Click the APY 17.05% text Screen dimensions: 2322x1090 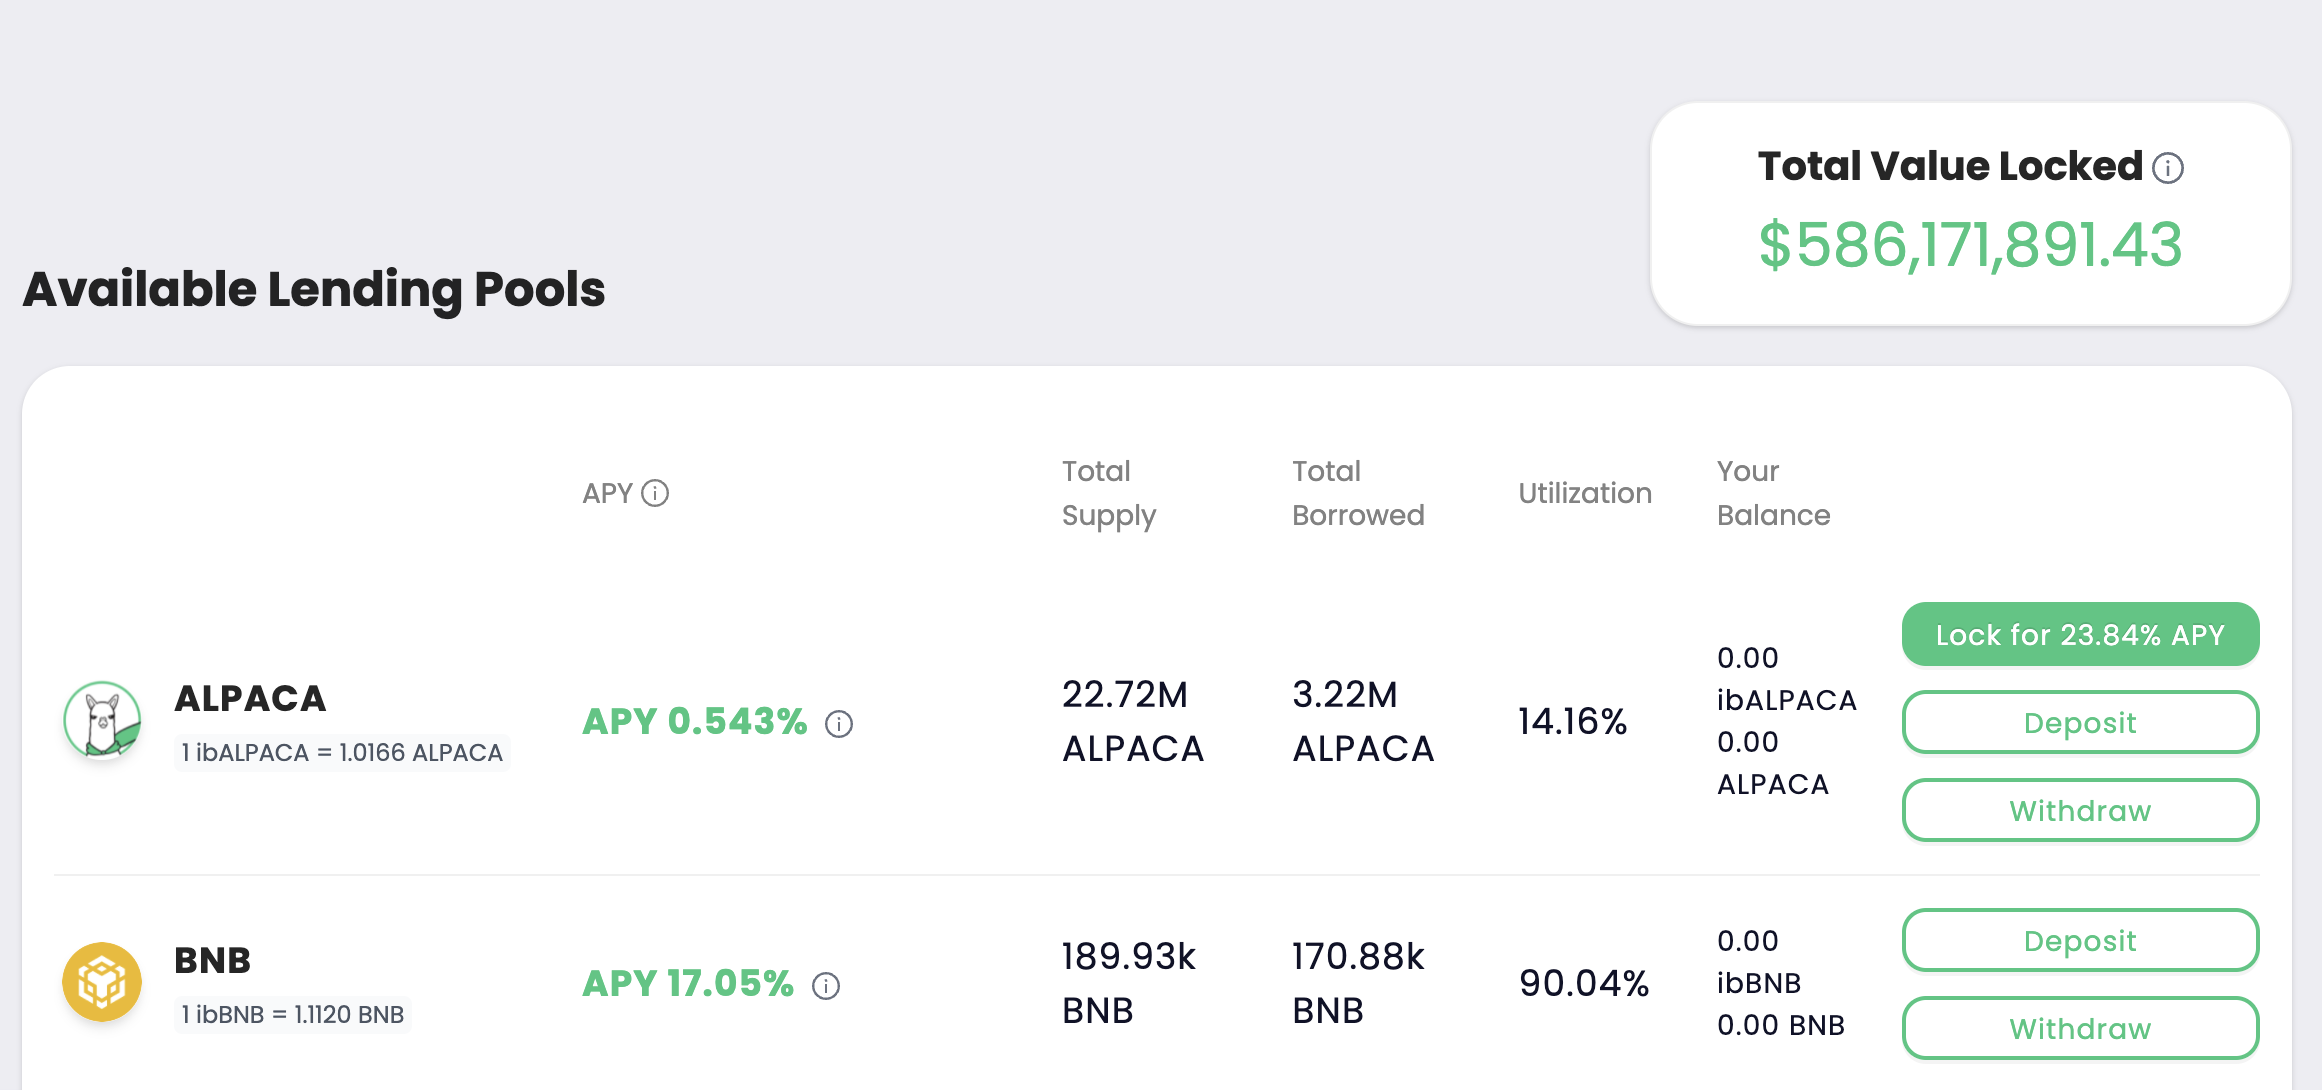pos(688,984)
